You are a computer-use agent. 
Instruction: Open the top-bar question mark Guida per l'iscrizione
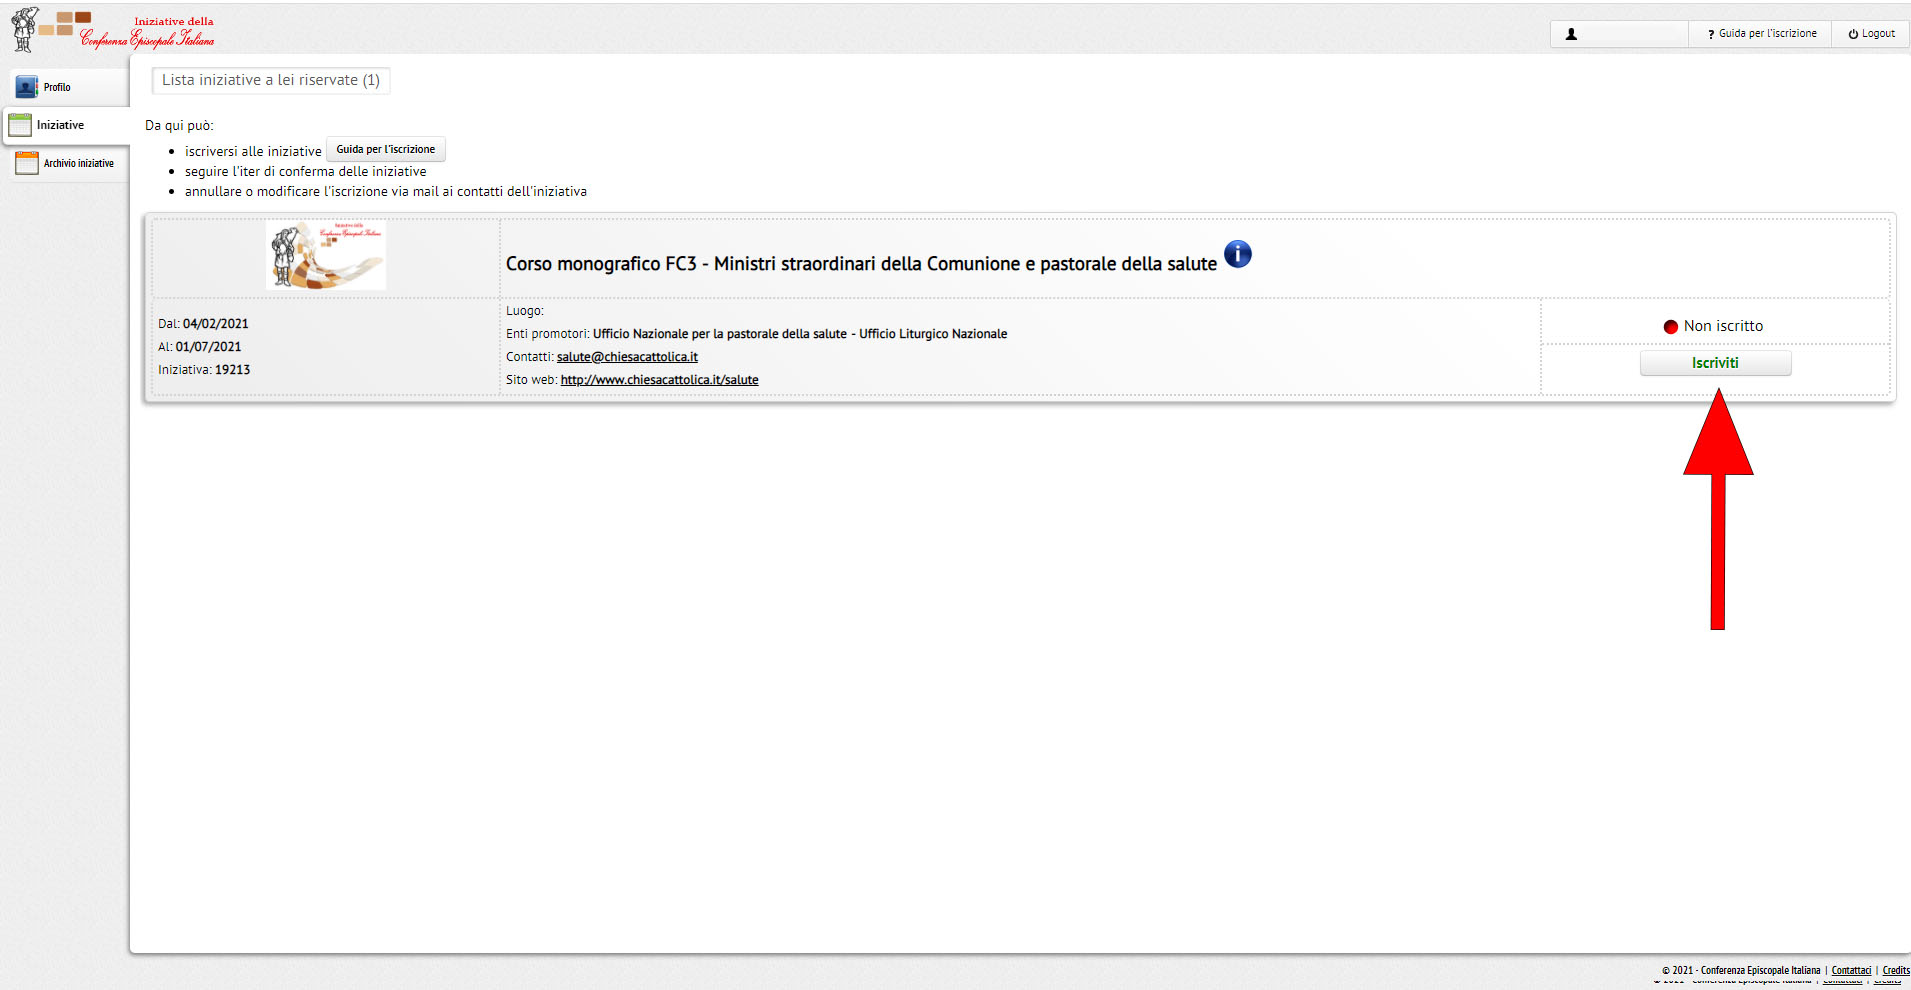tap(1761, 34)
